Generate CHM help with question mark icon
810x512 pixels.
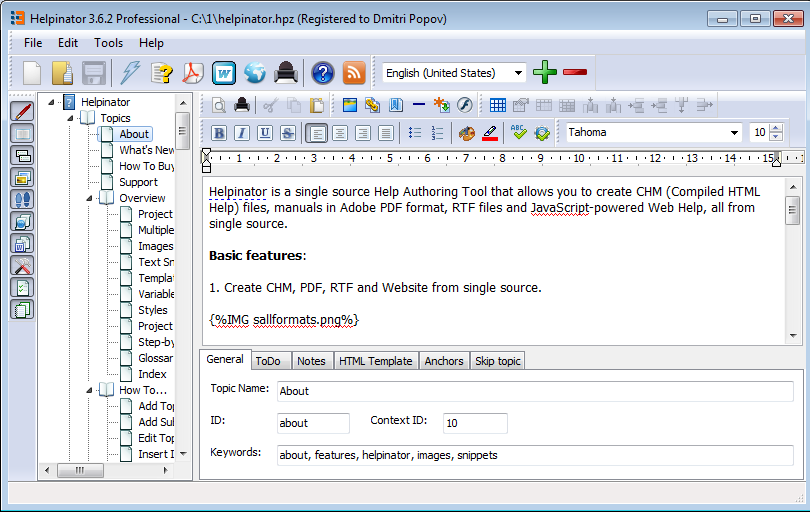162,73
